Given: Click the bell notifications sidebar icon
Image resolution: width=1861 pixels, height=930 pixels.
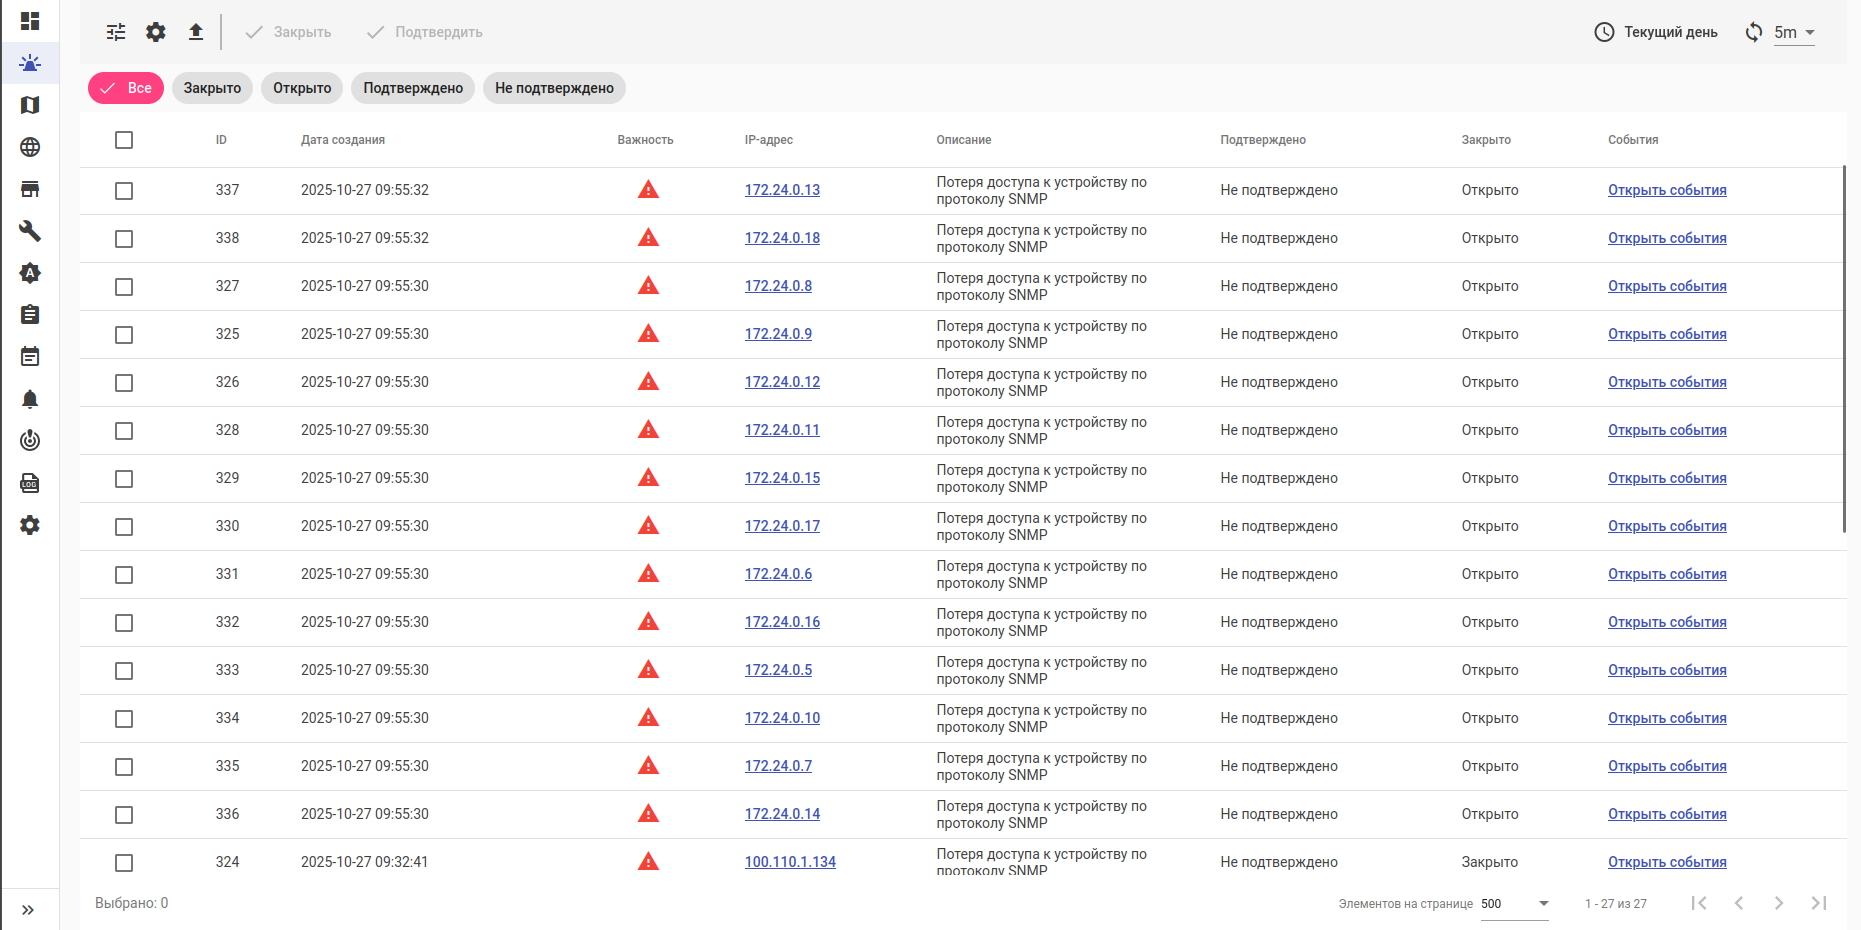Looking at the screenshot, I should click(x=30, y=399).
